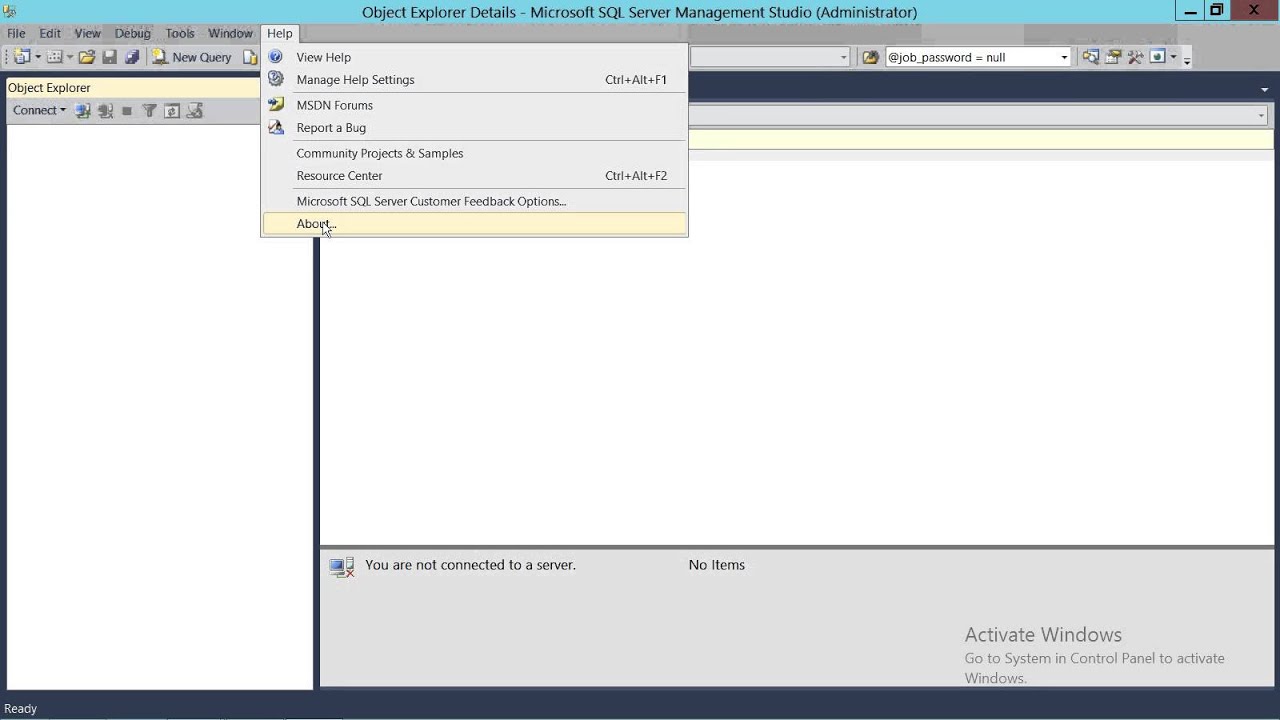Open the Edit menu
This screenshot has width=1280, height=720.
[x=50, y=33]
